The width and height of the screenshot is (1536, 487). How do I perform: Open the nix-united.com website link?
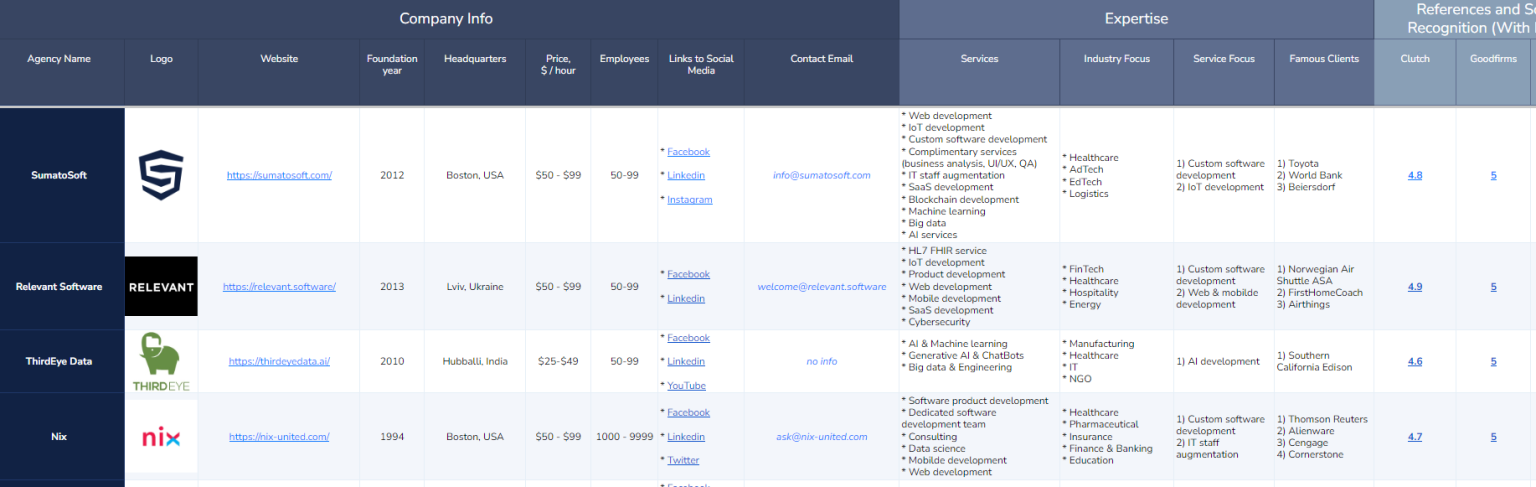point(279,437)
